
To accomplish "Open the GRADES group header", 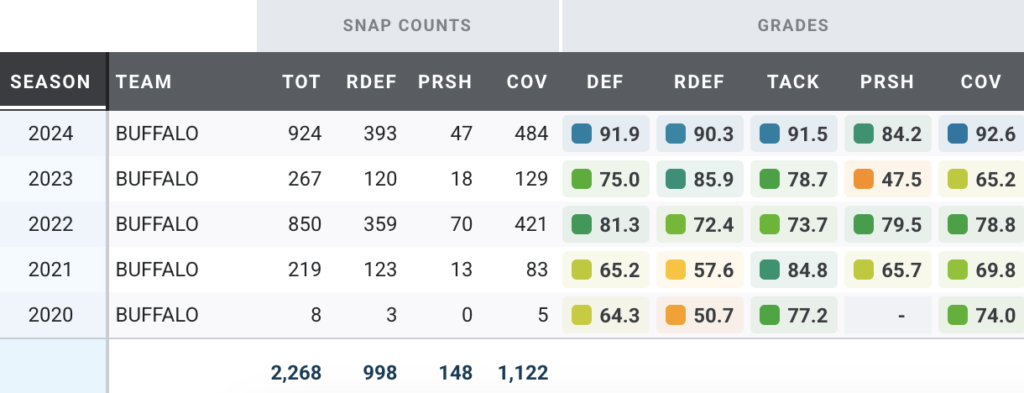I will (x=793, y=25).
